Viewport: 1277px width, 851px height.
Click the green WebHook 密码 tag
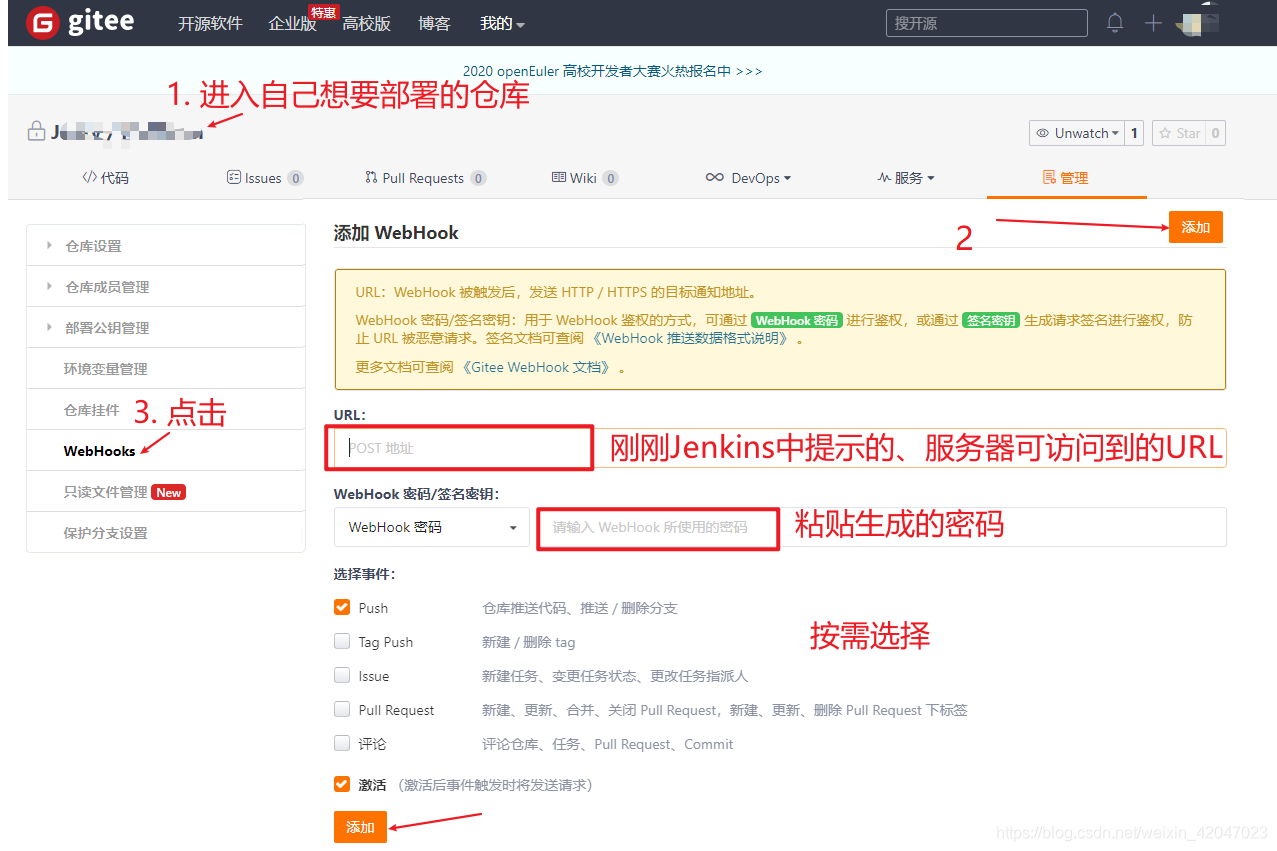point(797,320)
